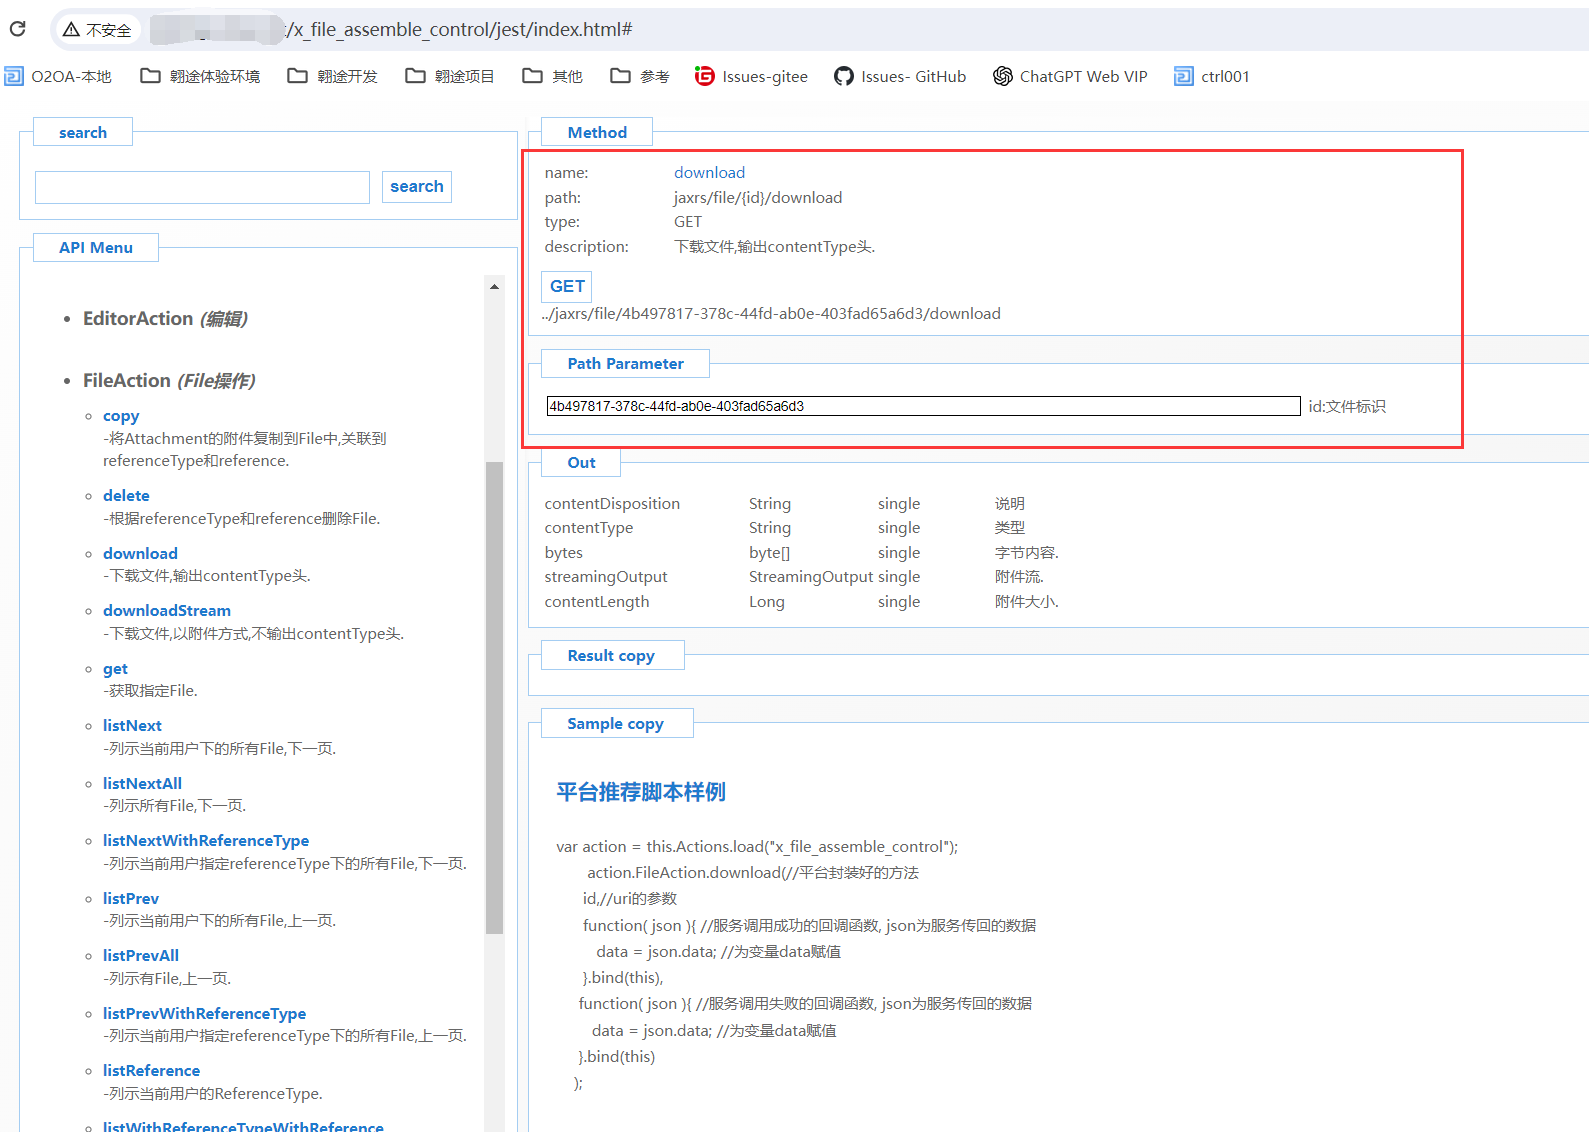Open the listNextWithReferenceType API entry
Image resolution: width=1589 pixels, height=1132 pixels.
point(206,841)
